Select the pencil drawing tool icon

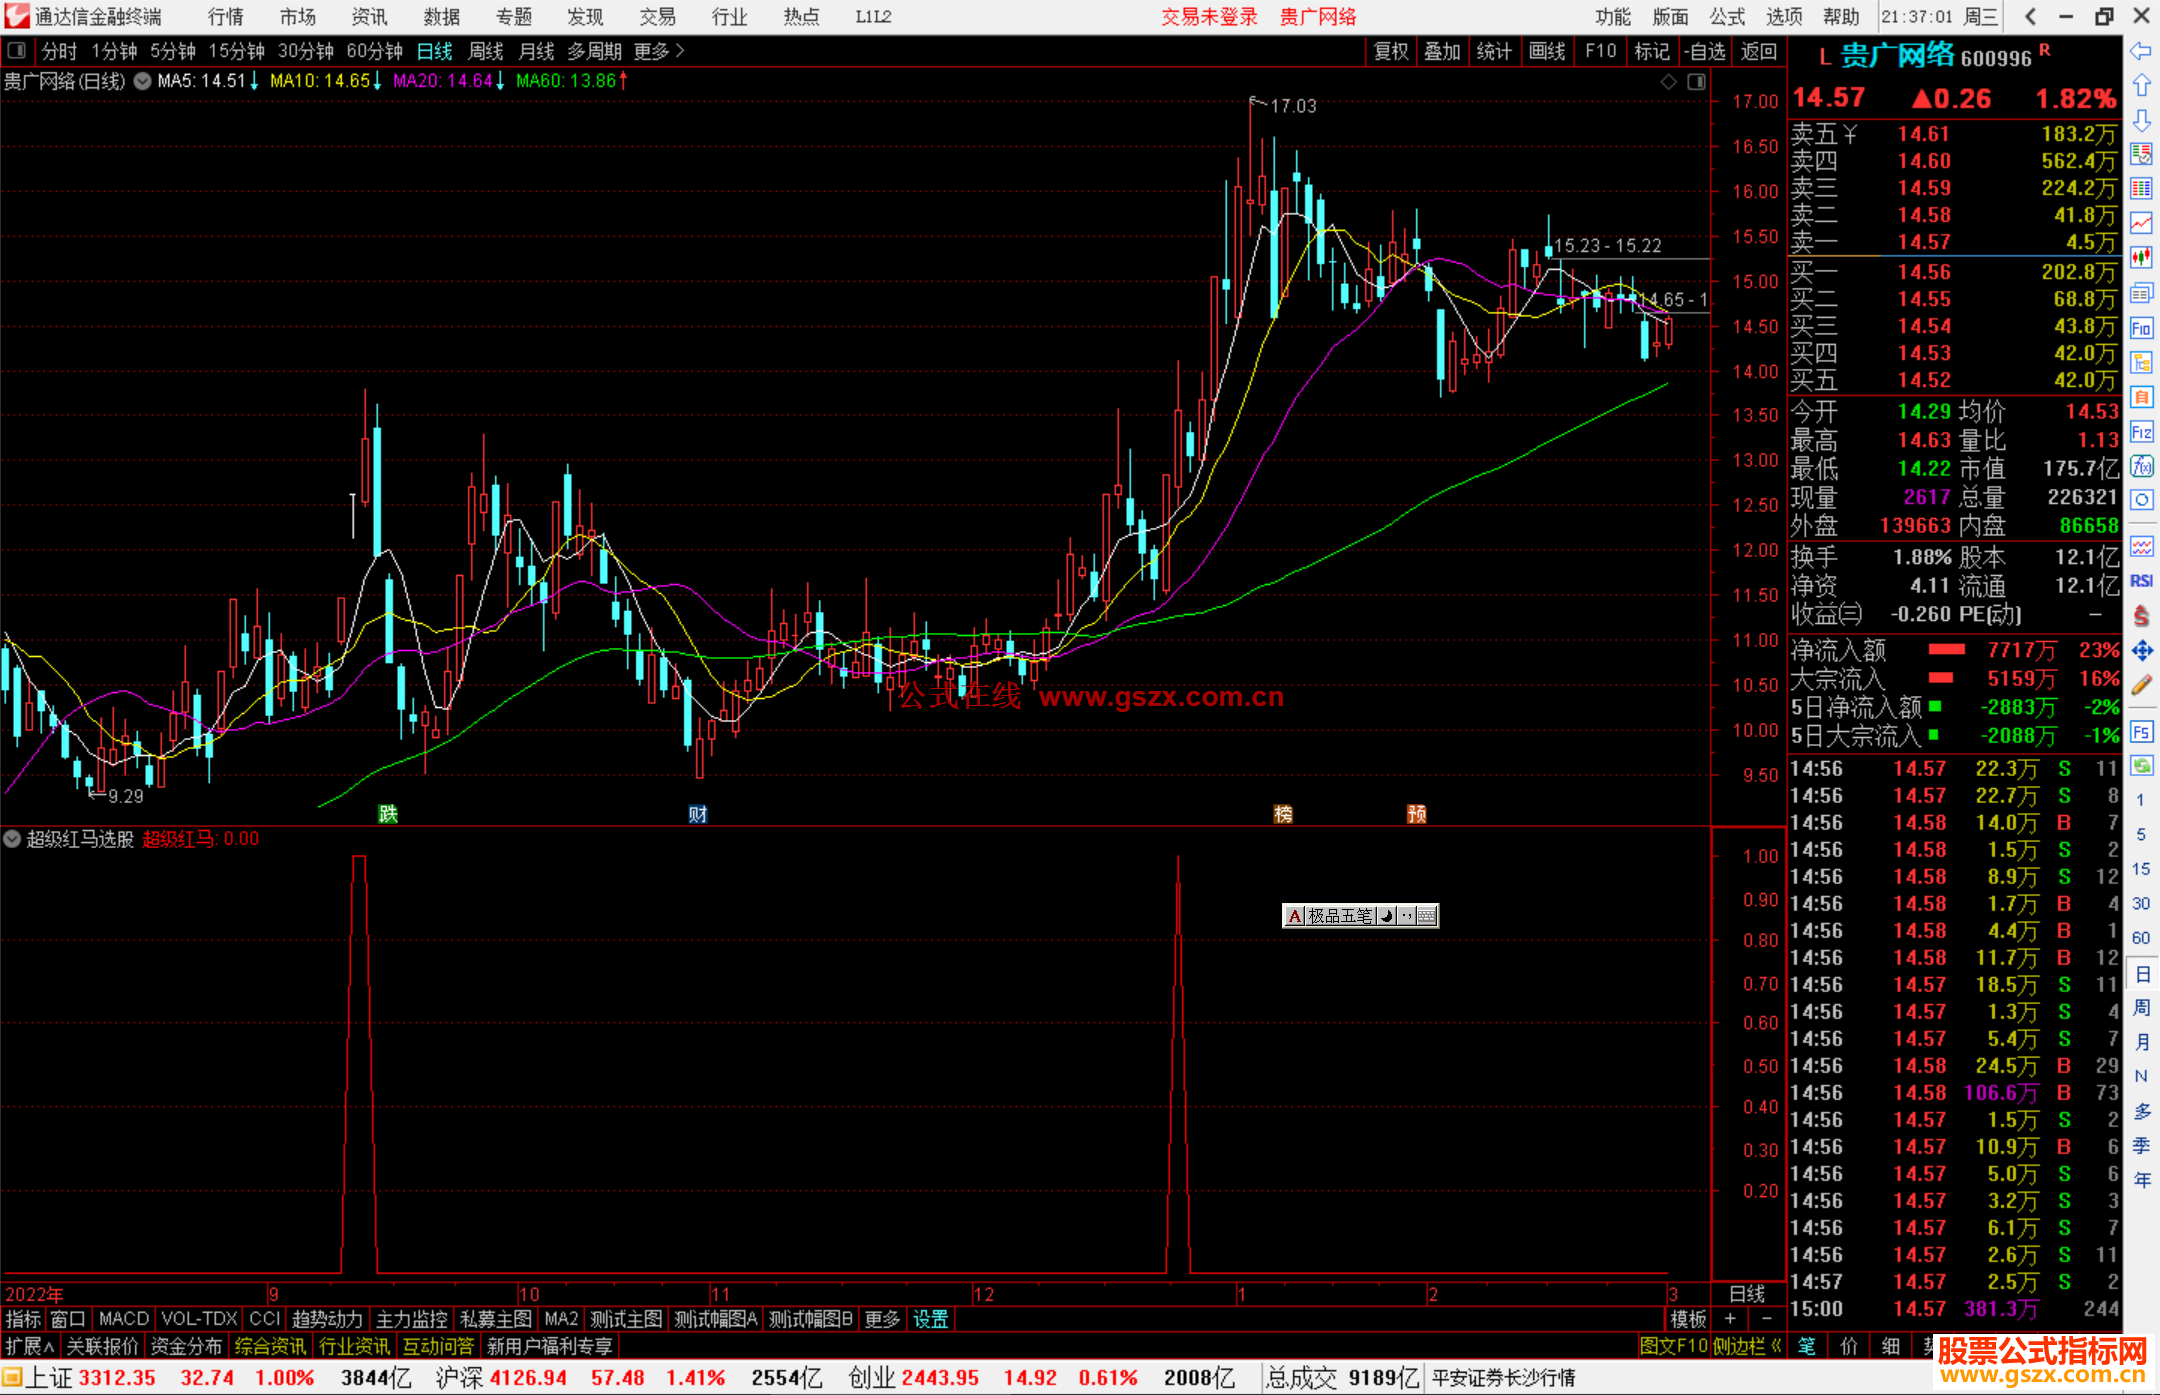point(2141,686)
